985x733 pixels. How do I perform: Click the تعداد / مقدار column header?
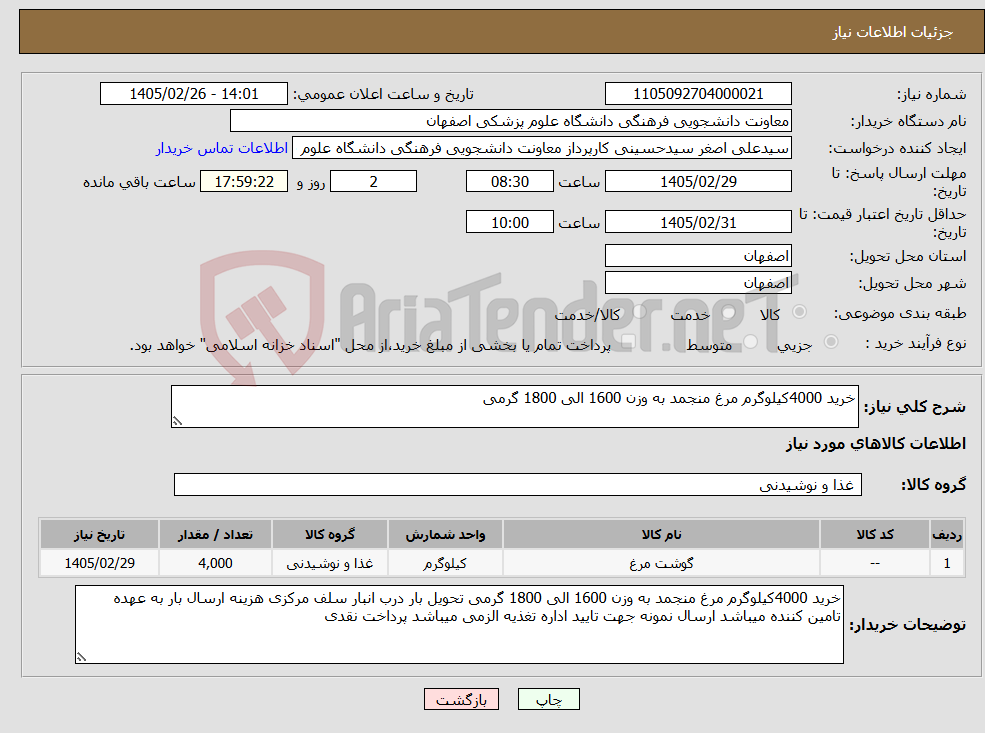[x=215, y=535]
